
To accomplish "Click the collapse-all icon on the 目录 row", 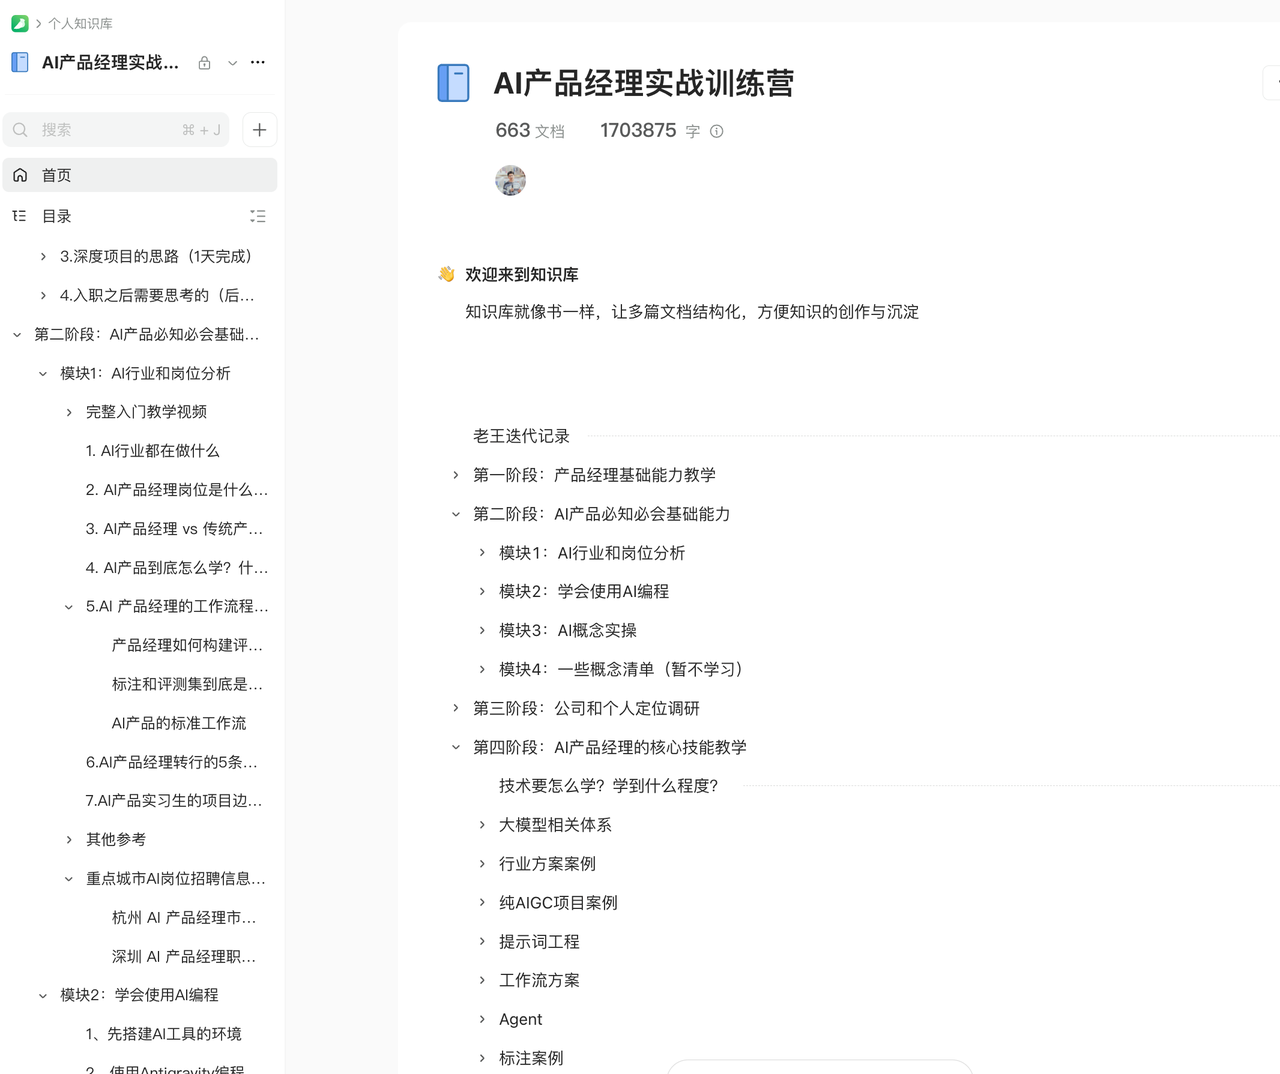I will coord(258,215).
